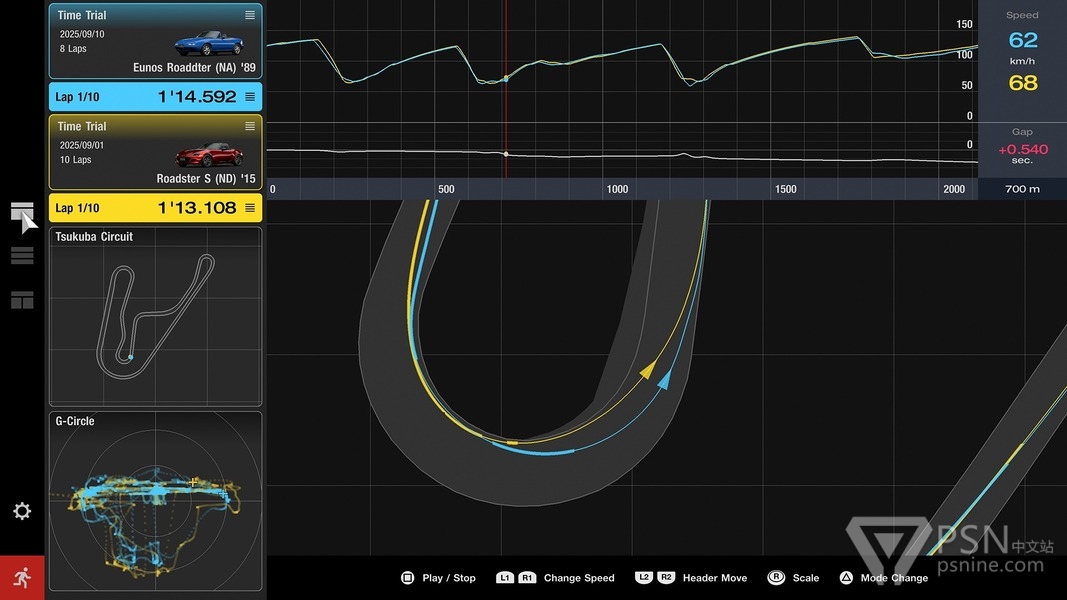1067x600 pixels.
Task: Open menu on Eunos Roadster Time Trial card
Action: (250, 15)
